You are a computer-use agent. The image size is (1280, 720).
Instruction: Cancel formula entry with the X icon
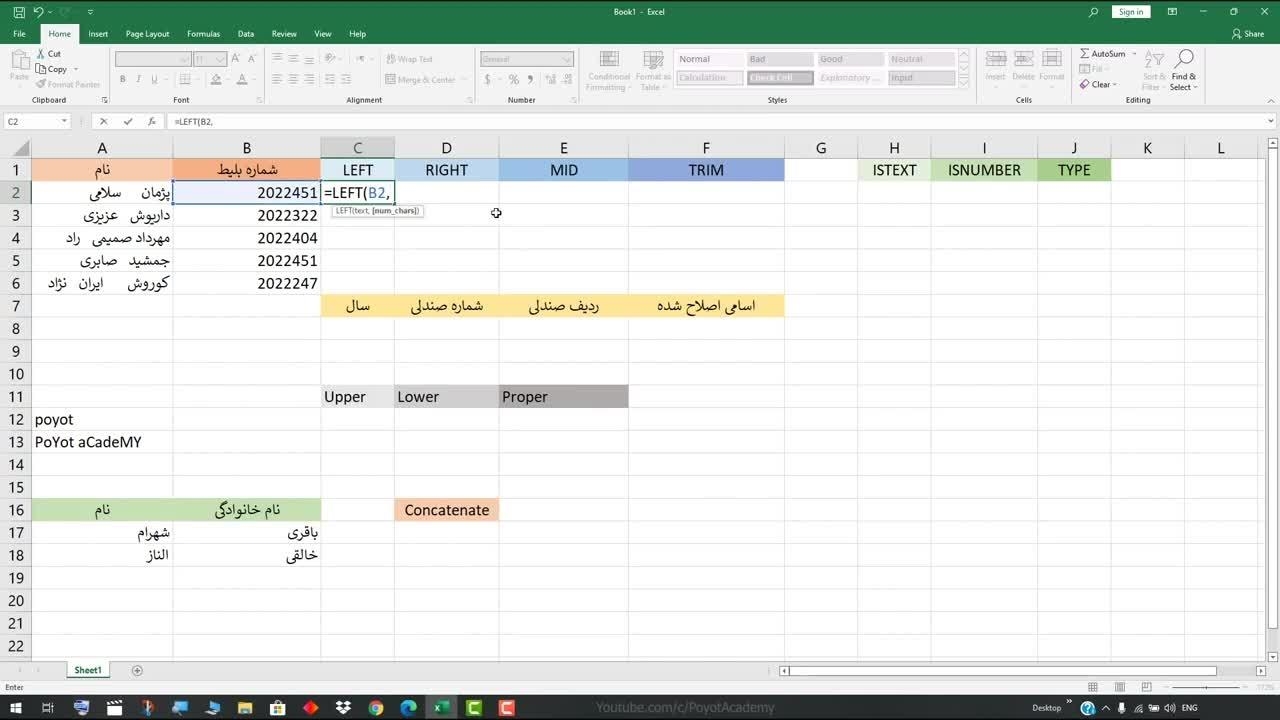coord(103,121)
